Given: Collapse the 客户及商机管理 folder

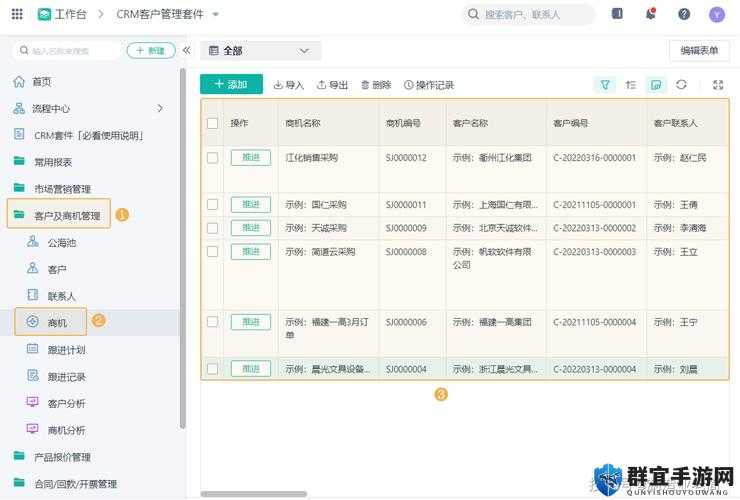Looking at the screenshot, I should tap(59, 215).
